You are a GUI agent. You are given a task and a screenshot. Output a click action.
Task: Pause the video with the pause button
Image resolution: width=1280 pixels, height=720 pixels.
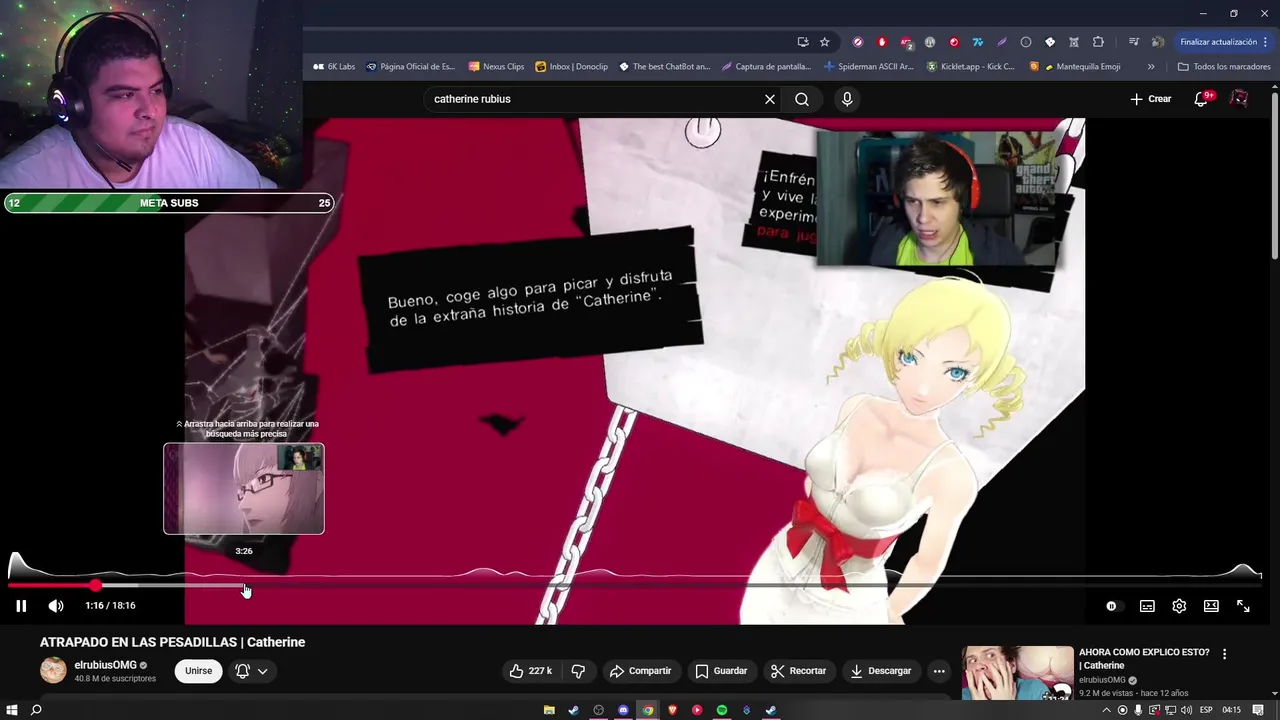point(21,606)
